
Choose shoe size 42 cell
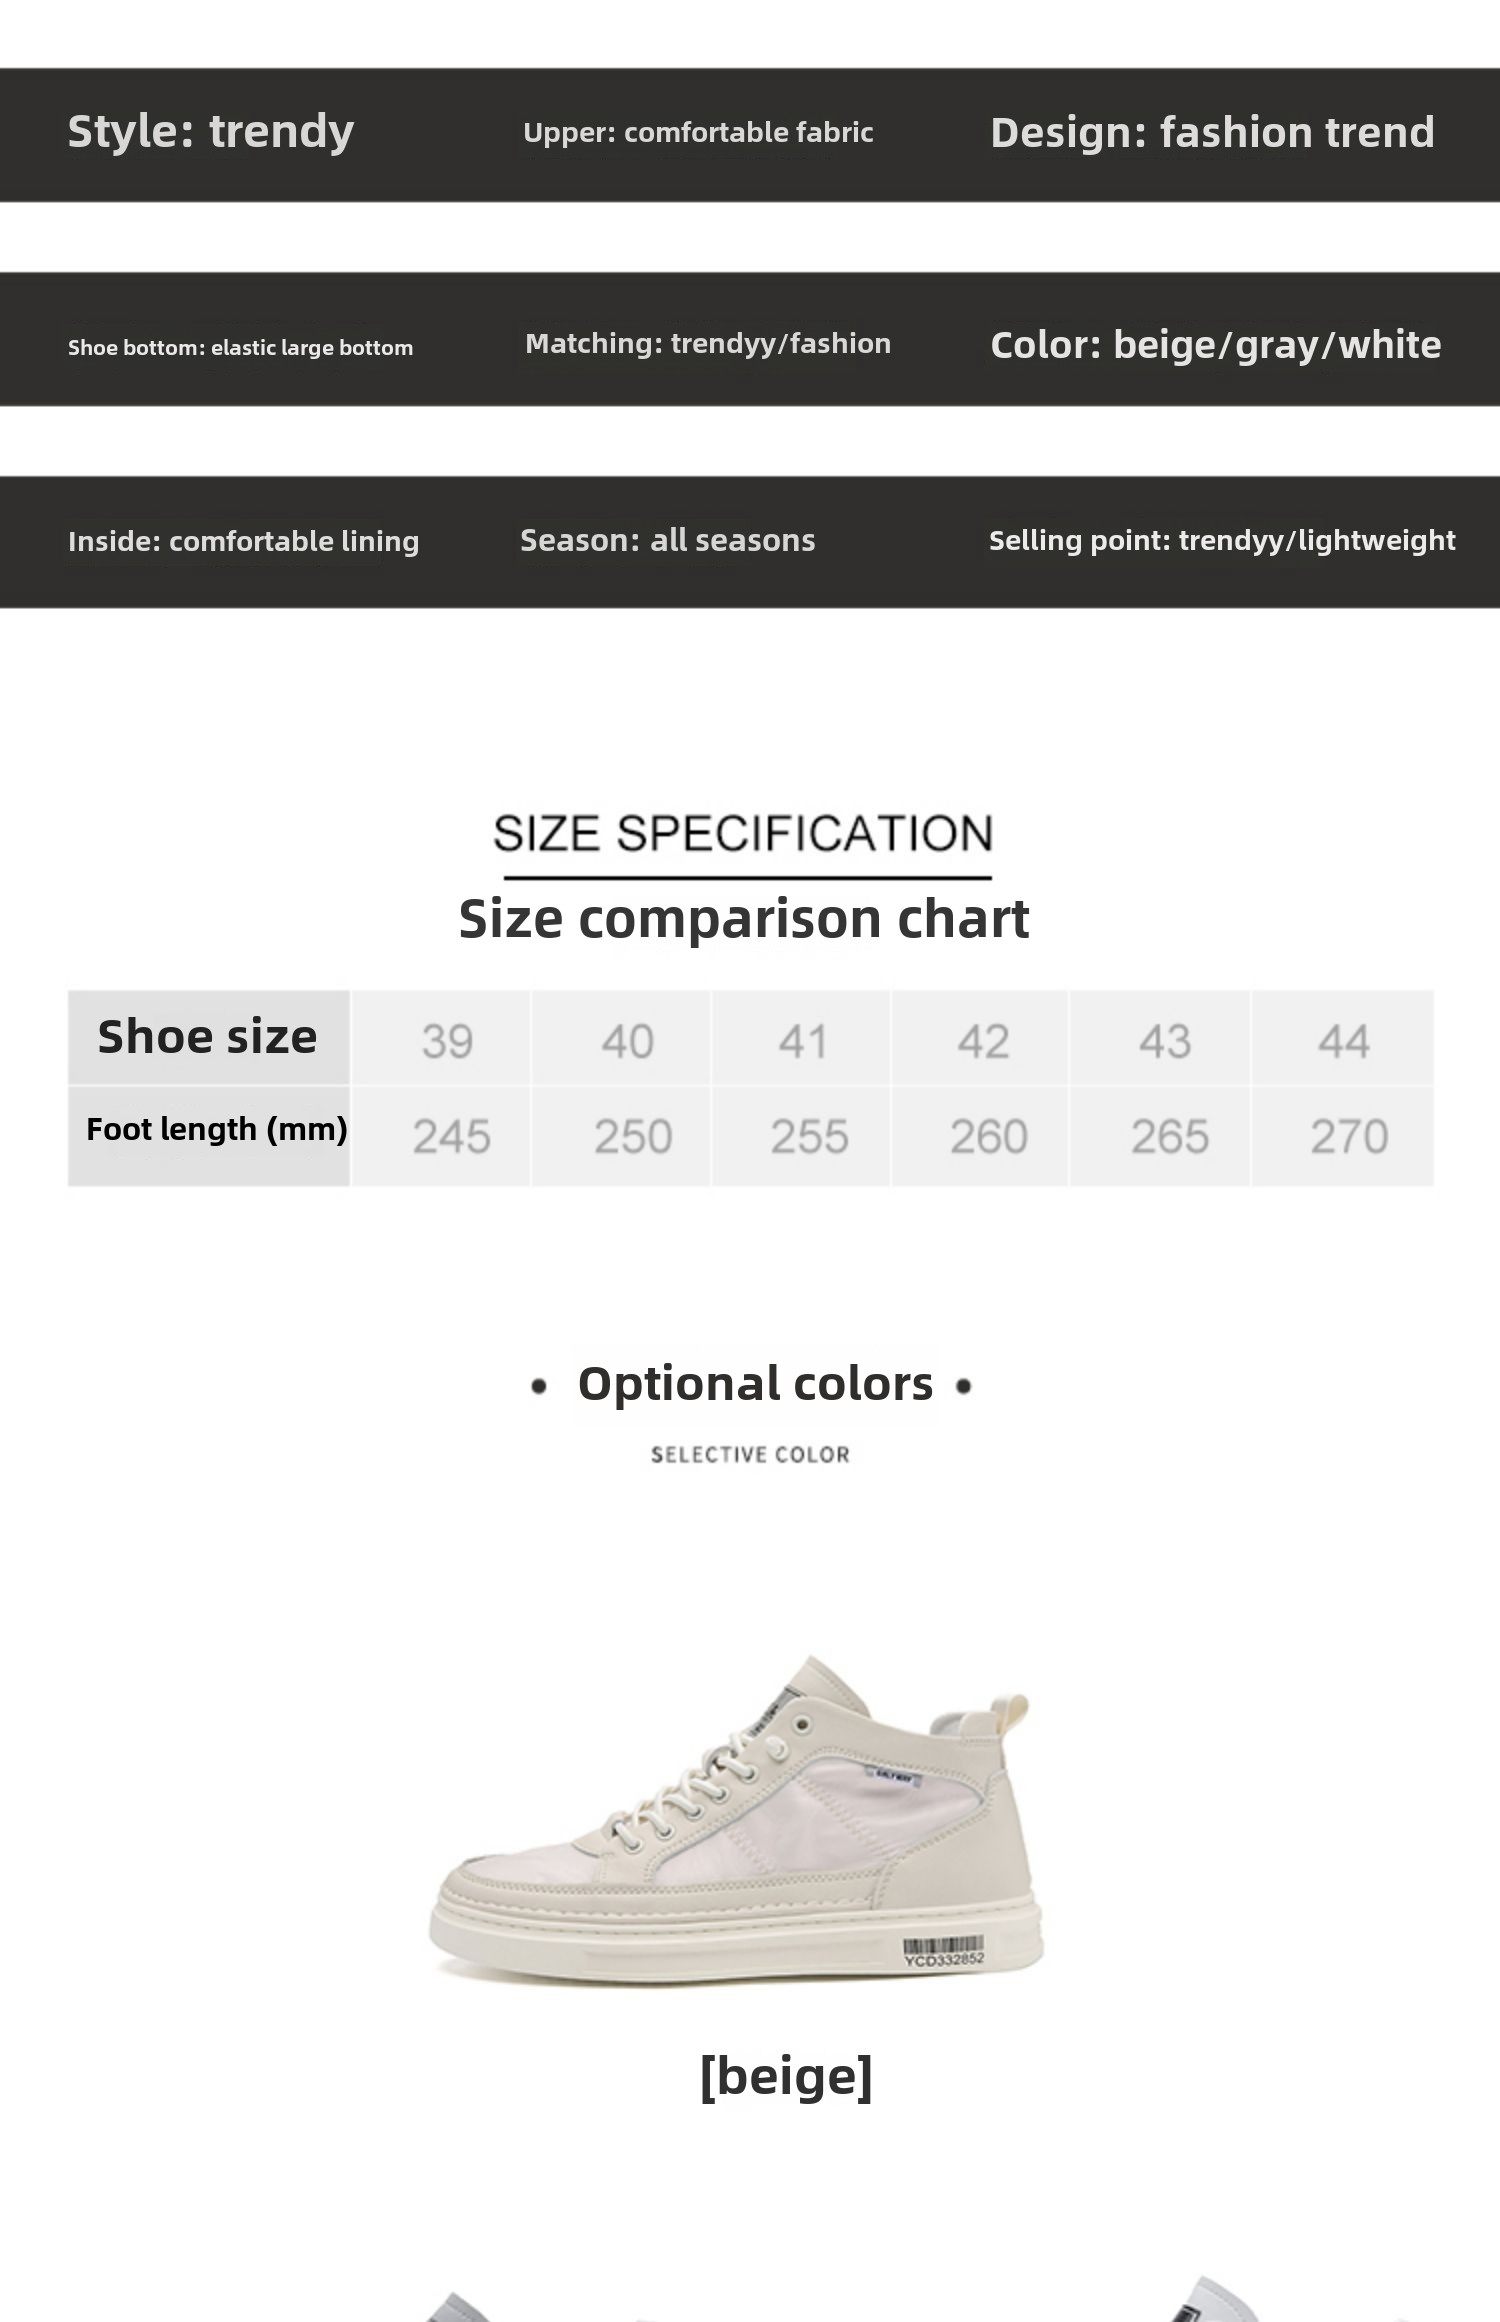(x=983, y=1041)
